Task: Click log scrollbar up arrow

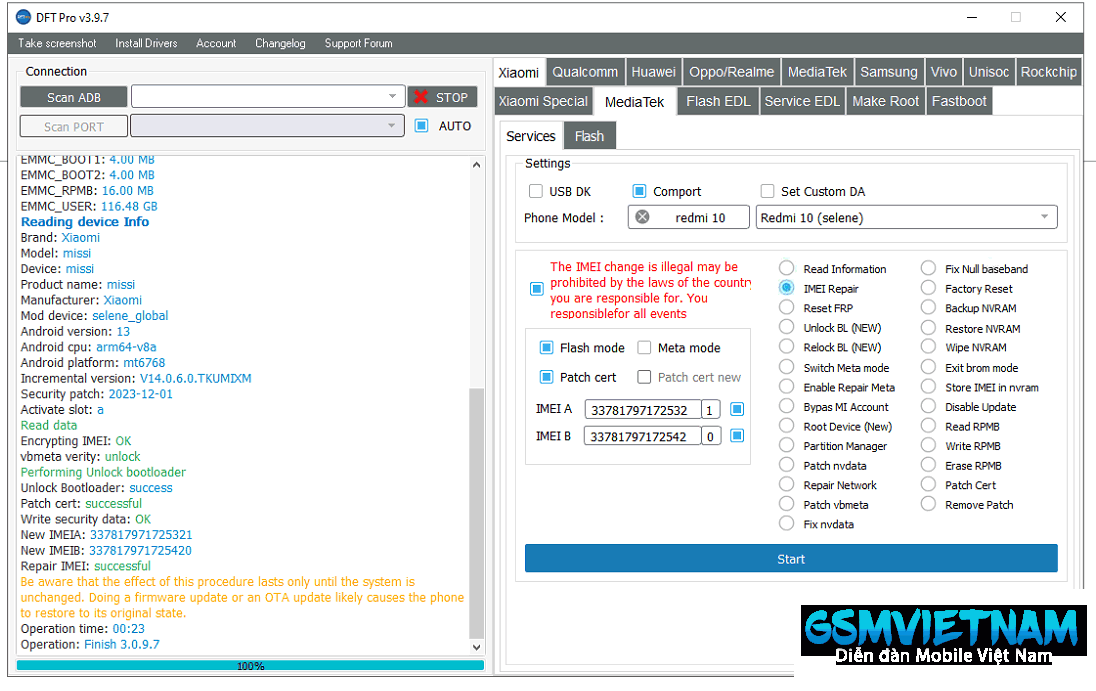Action: (476, 165)
